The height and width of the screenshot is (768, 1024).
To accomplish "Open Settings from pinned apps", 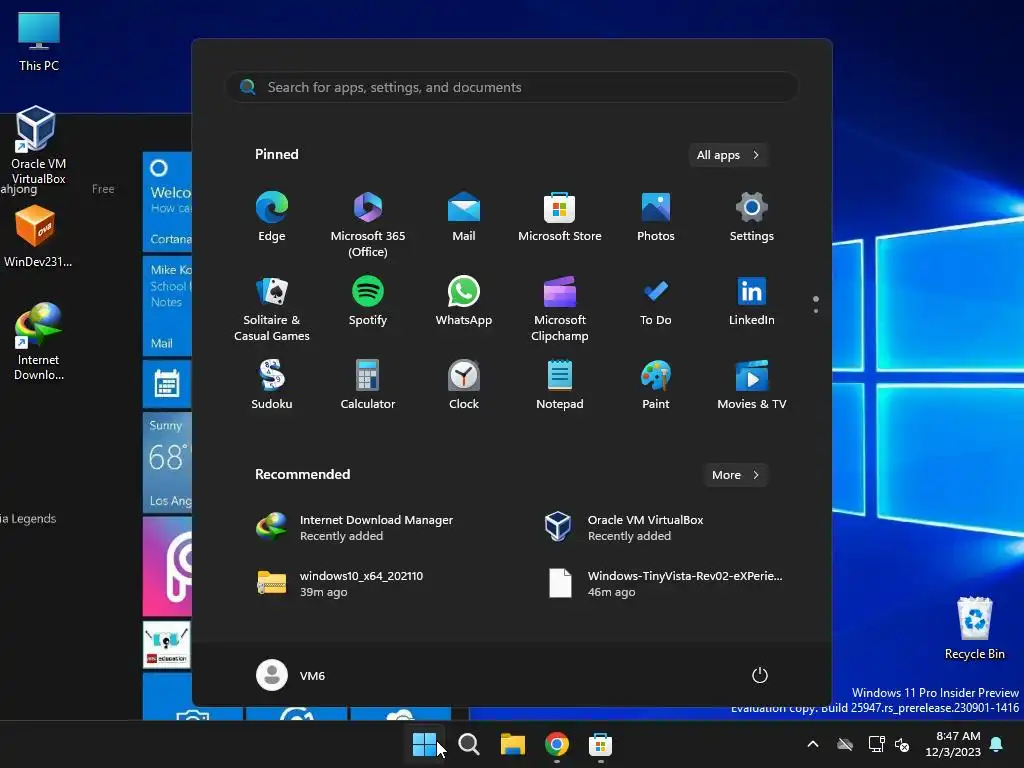I will tap(752, 217).
